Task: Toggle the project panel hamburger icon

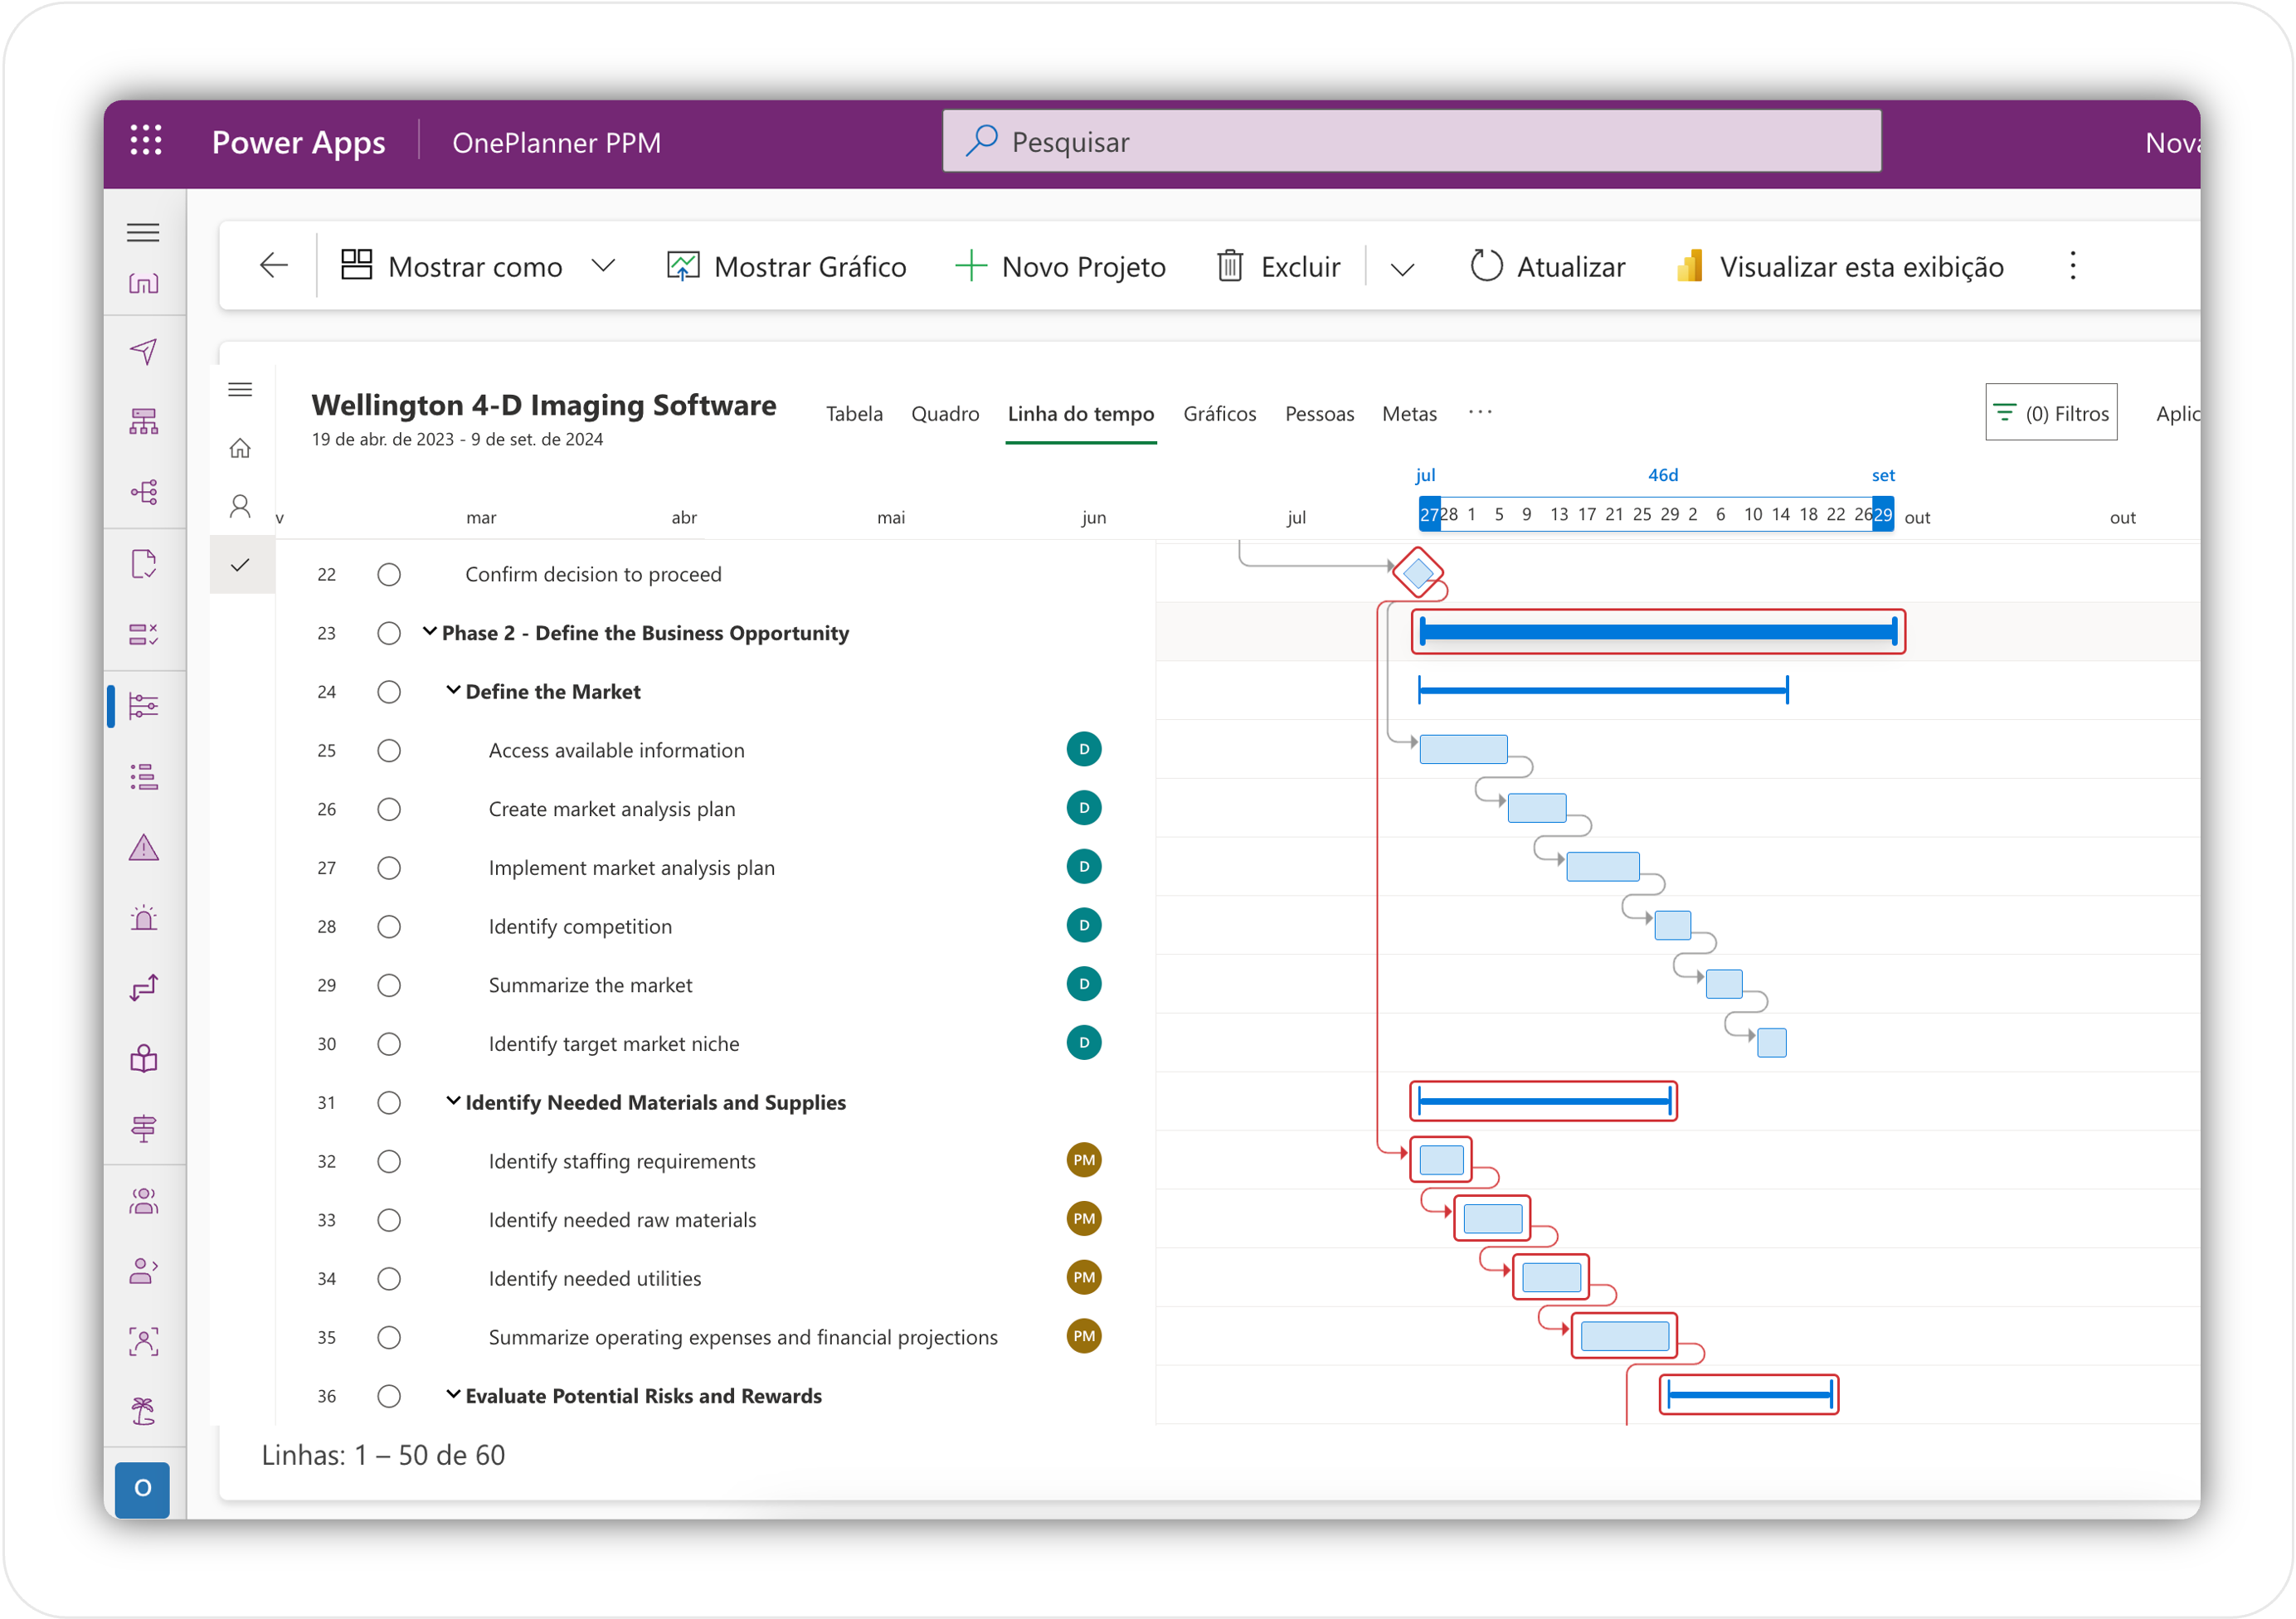Action: click(x=240, y=390)
